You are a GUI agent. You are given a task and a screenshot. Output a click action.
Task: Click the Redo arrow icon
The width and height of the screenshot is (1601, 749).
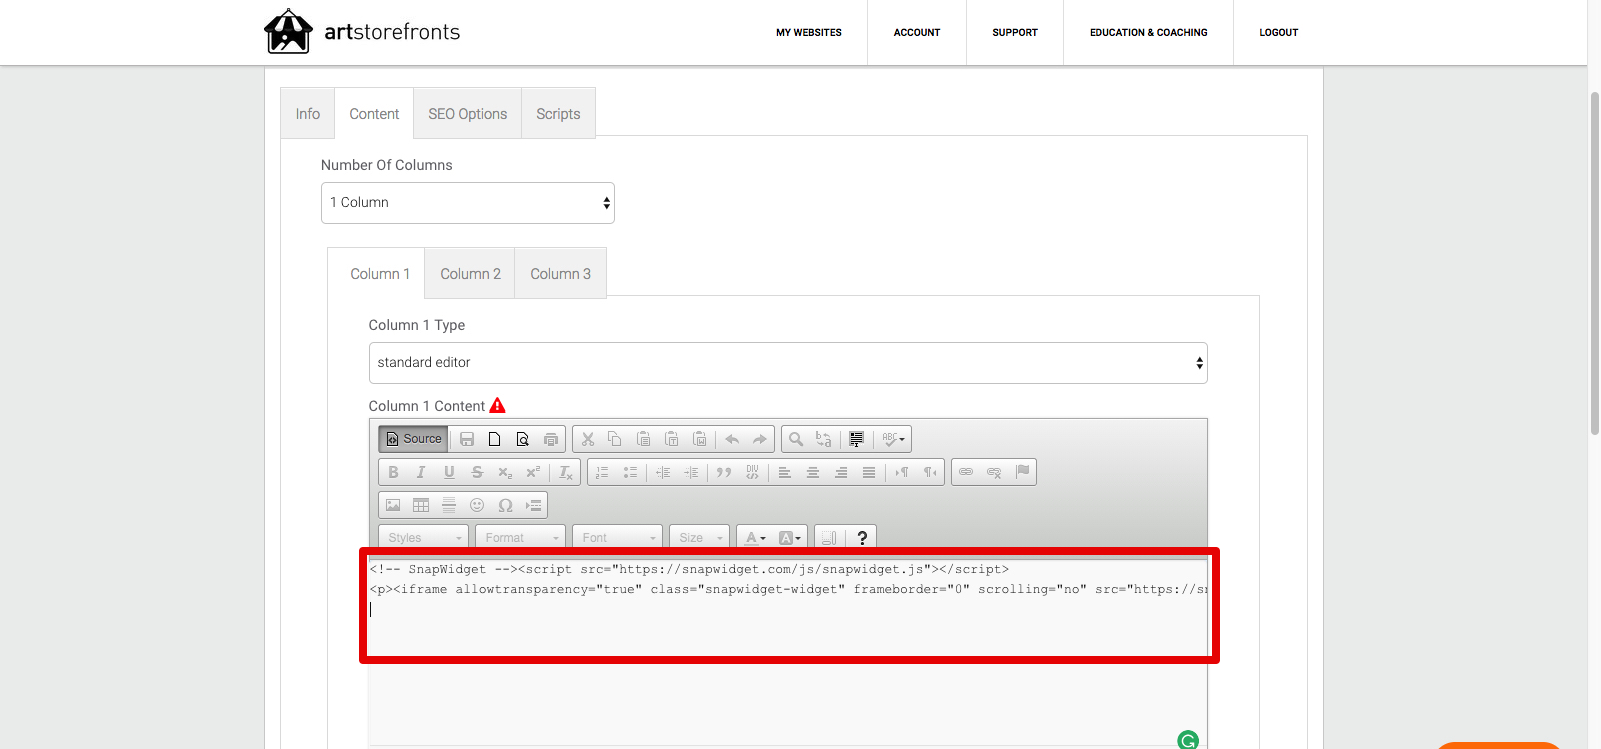tap(760, 439)
